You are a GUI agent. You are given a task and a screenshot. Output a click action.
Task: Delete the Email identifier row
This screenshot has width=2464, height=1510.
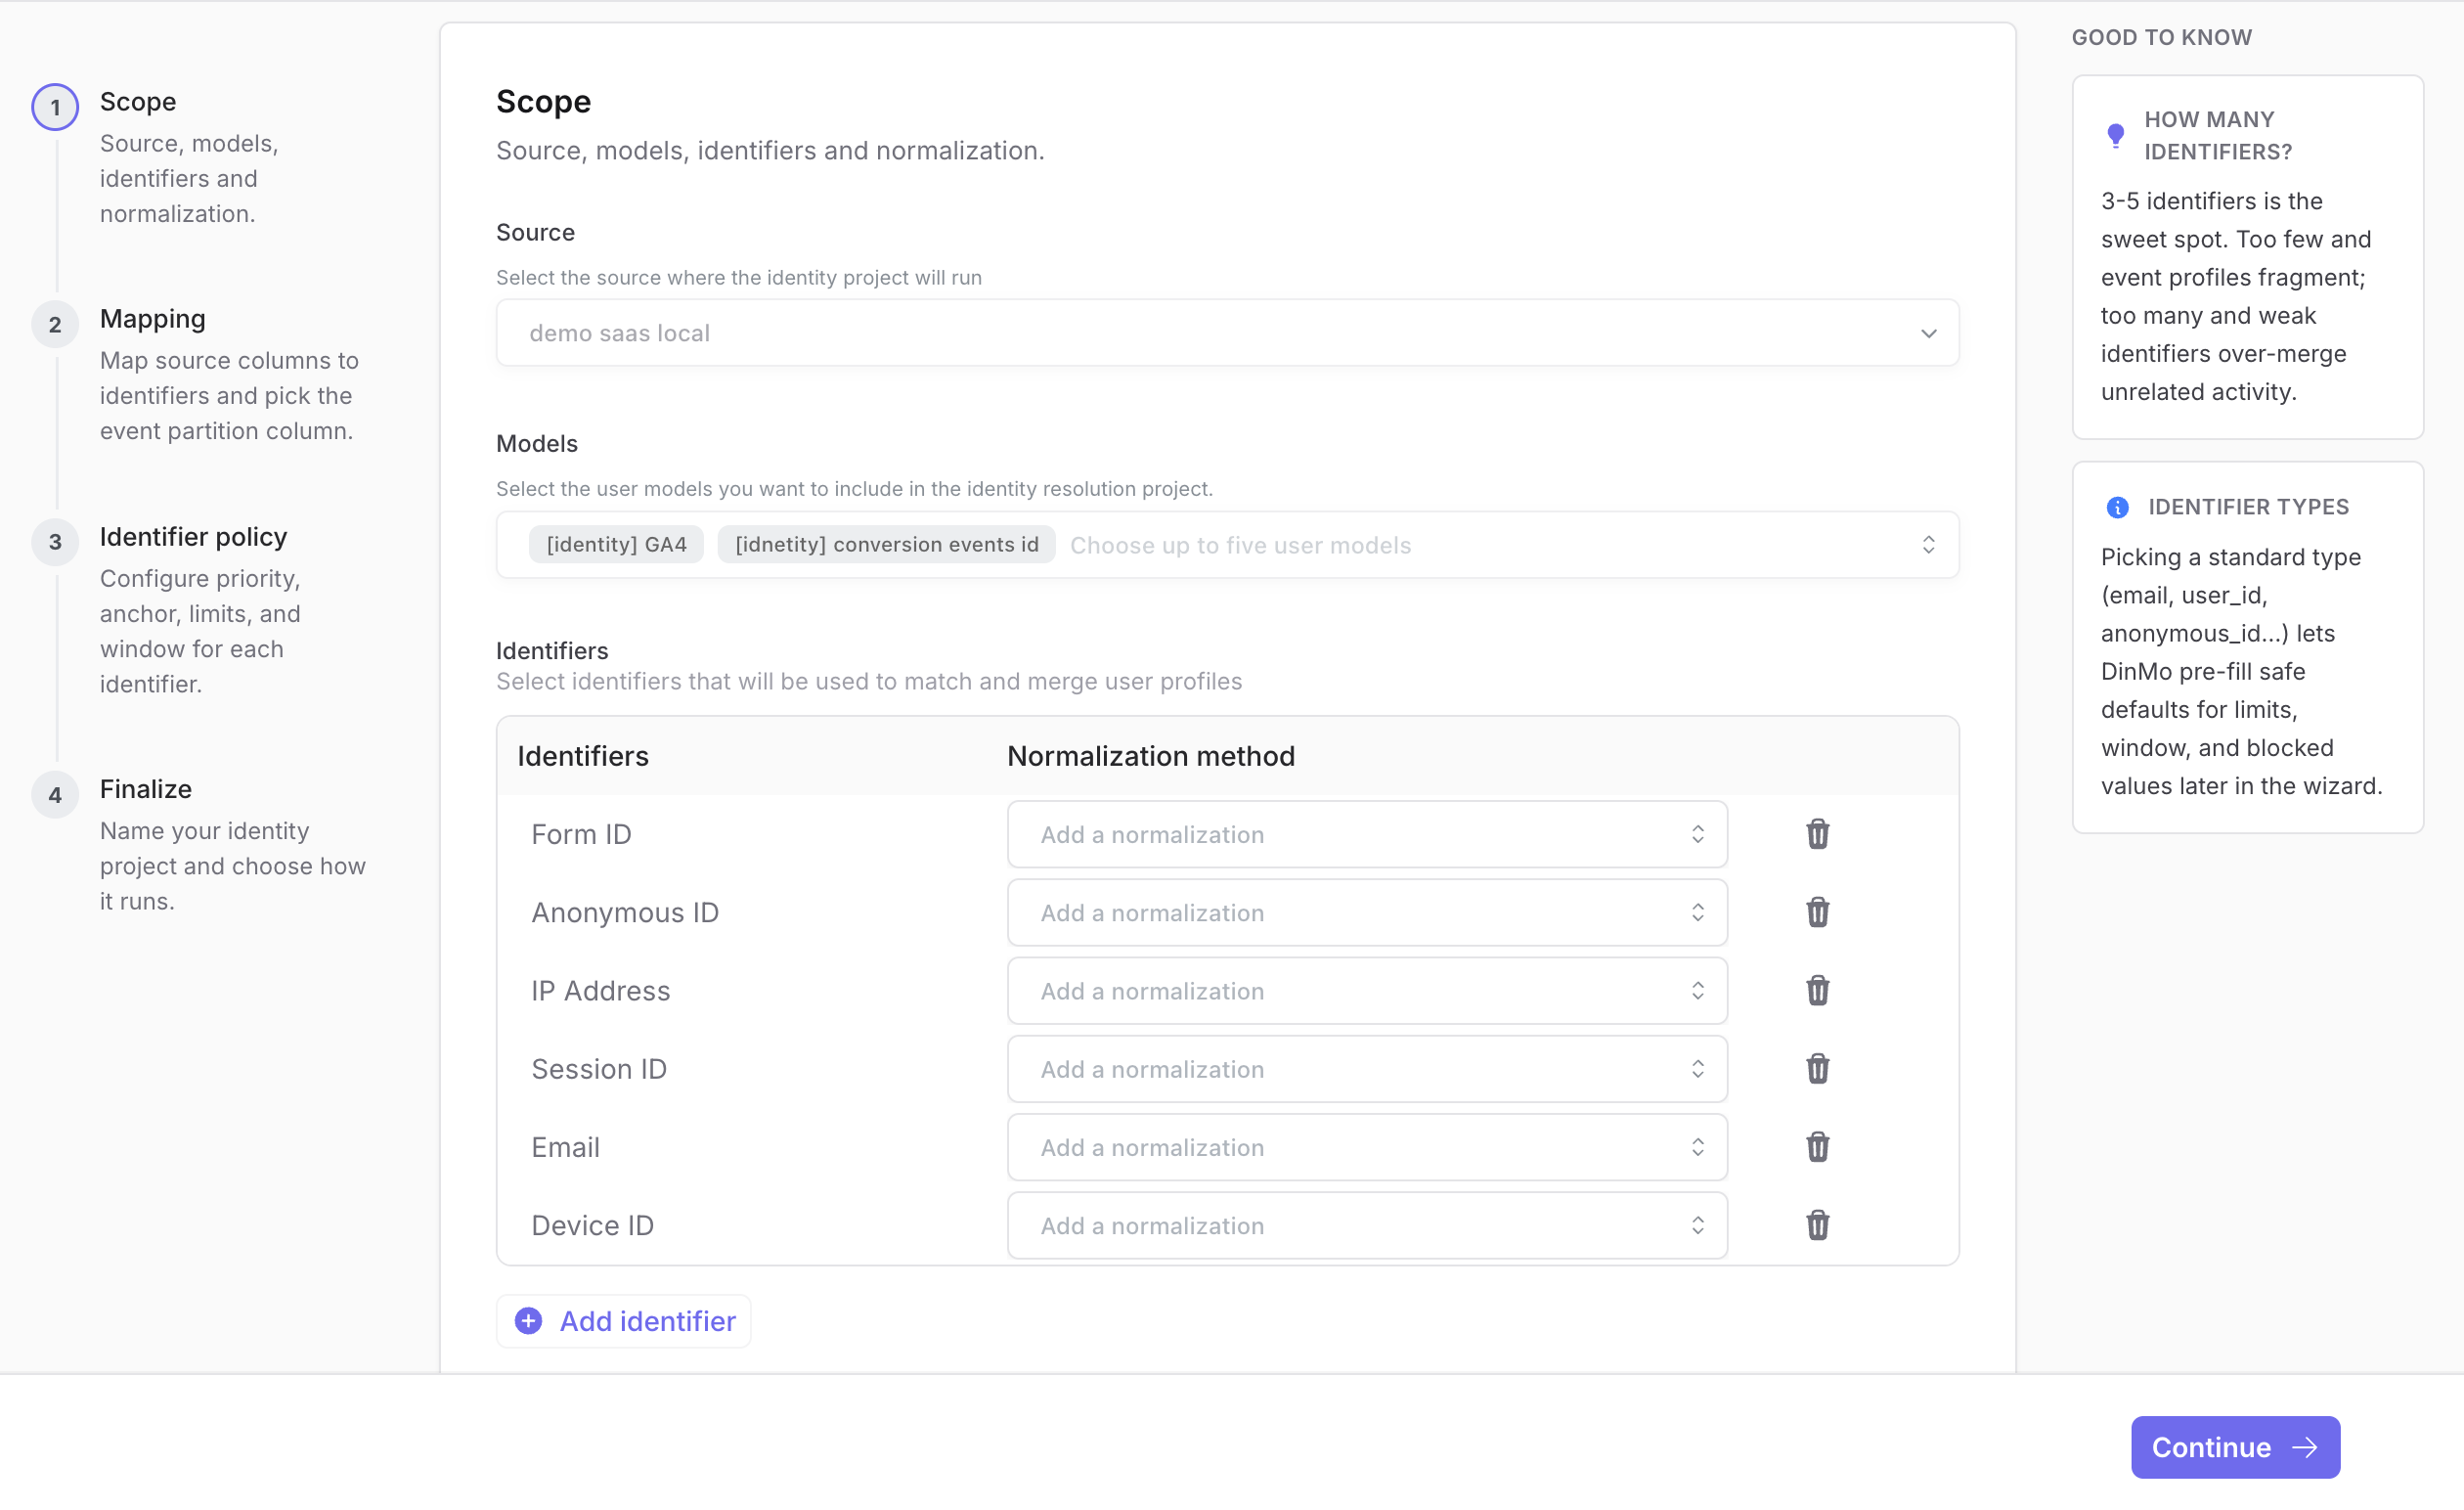pos(1817,1147)
